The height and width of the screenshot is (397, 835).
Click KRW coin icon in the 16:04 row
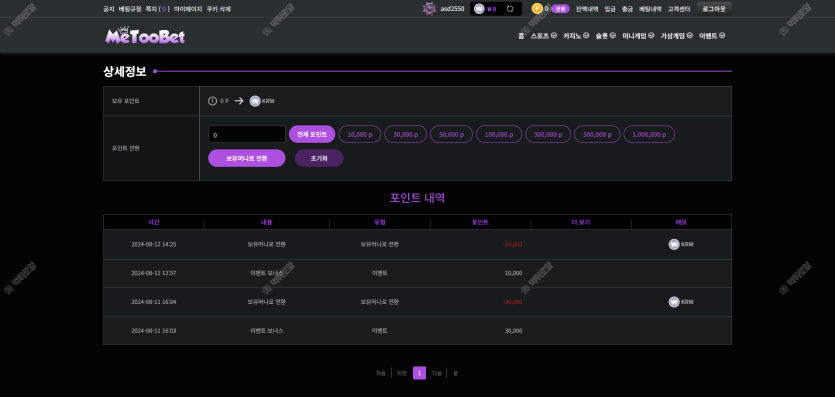674,302
